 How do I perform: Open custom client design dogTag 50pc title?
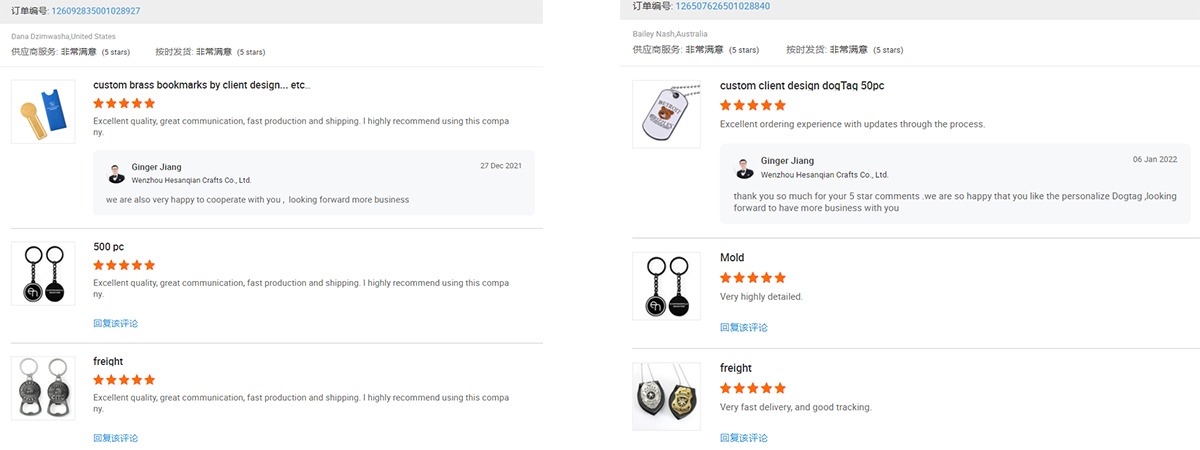(x=801, y=86)
